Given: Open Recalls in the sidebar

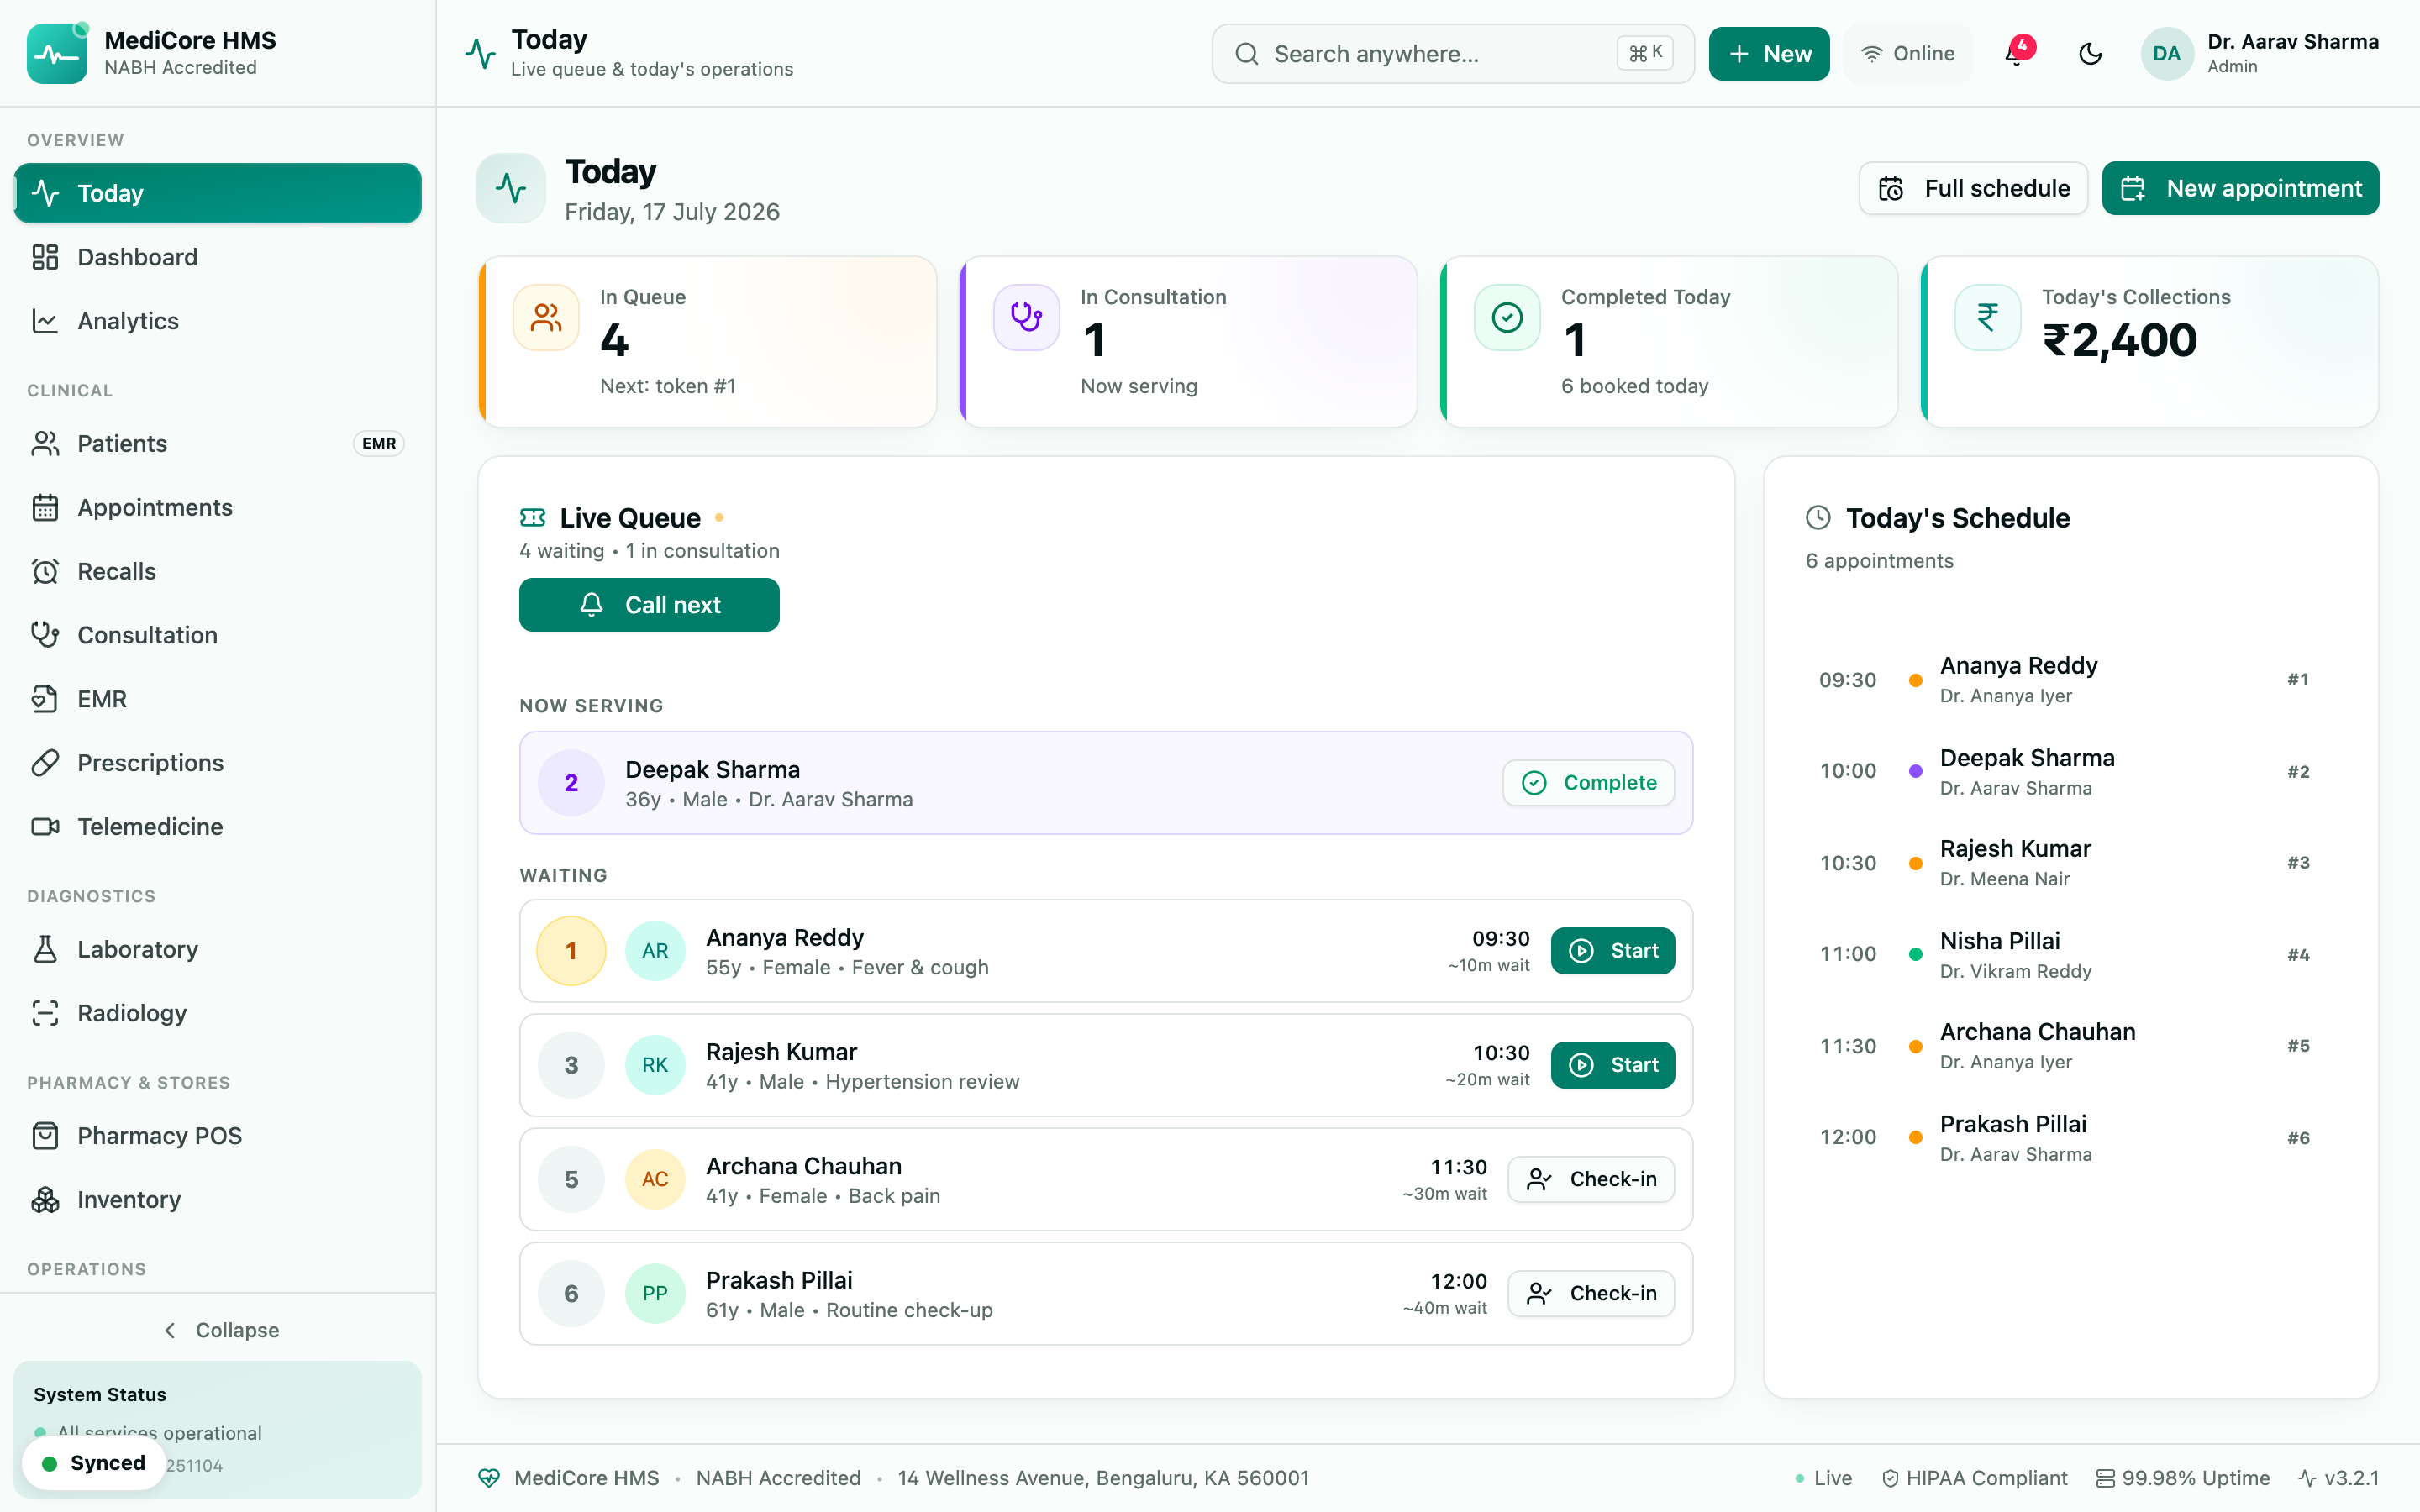Looking at the screenshot, I should coord(218,571).
